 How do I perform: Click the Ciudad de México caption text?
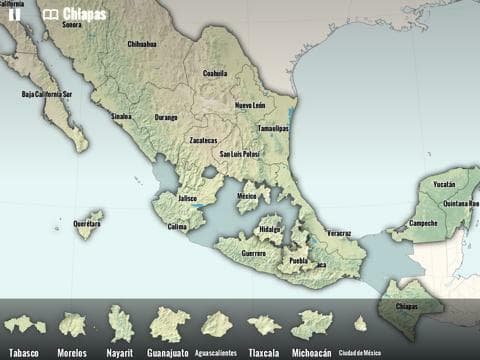(360, 353)
